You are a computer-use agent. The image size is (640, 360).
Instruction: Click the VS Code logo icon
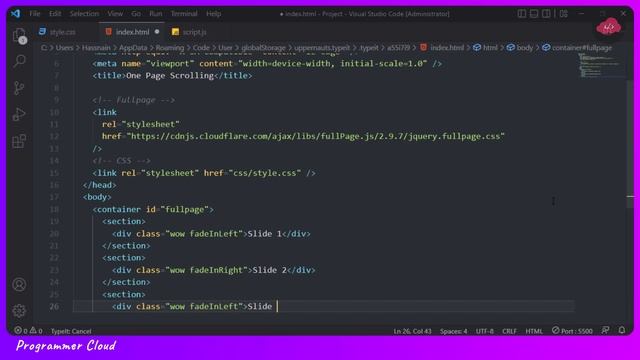click(x=16, y=13)
